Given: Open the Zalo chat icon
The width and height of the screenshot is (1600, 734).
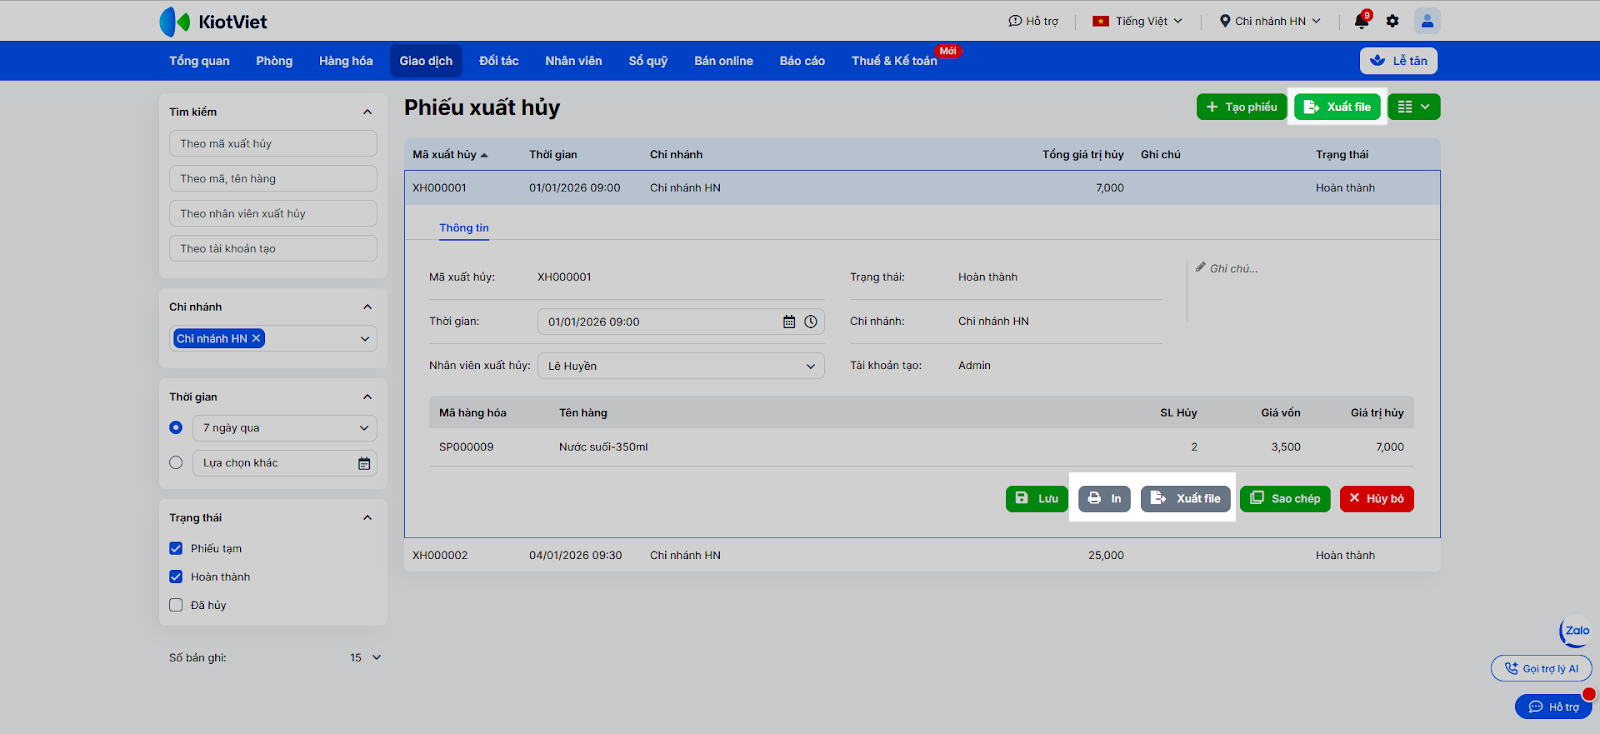Looking at the screenshot, I should tap(1575, 631).
